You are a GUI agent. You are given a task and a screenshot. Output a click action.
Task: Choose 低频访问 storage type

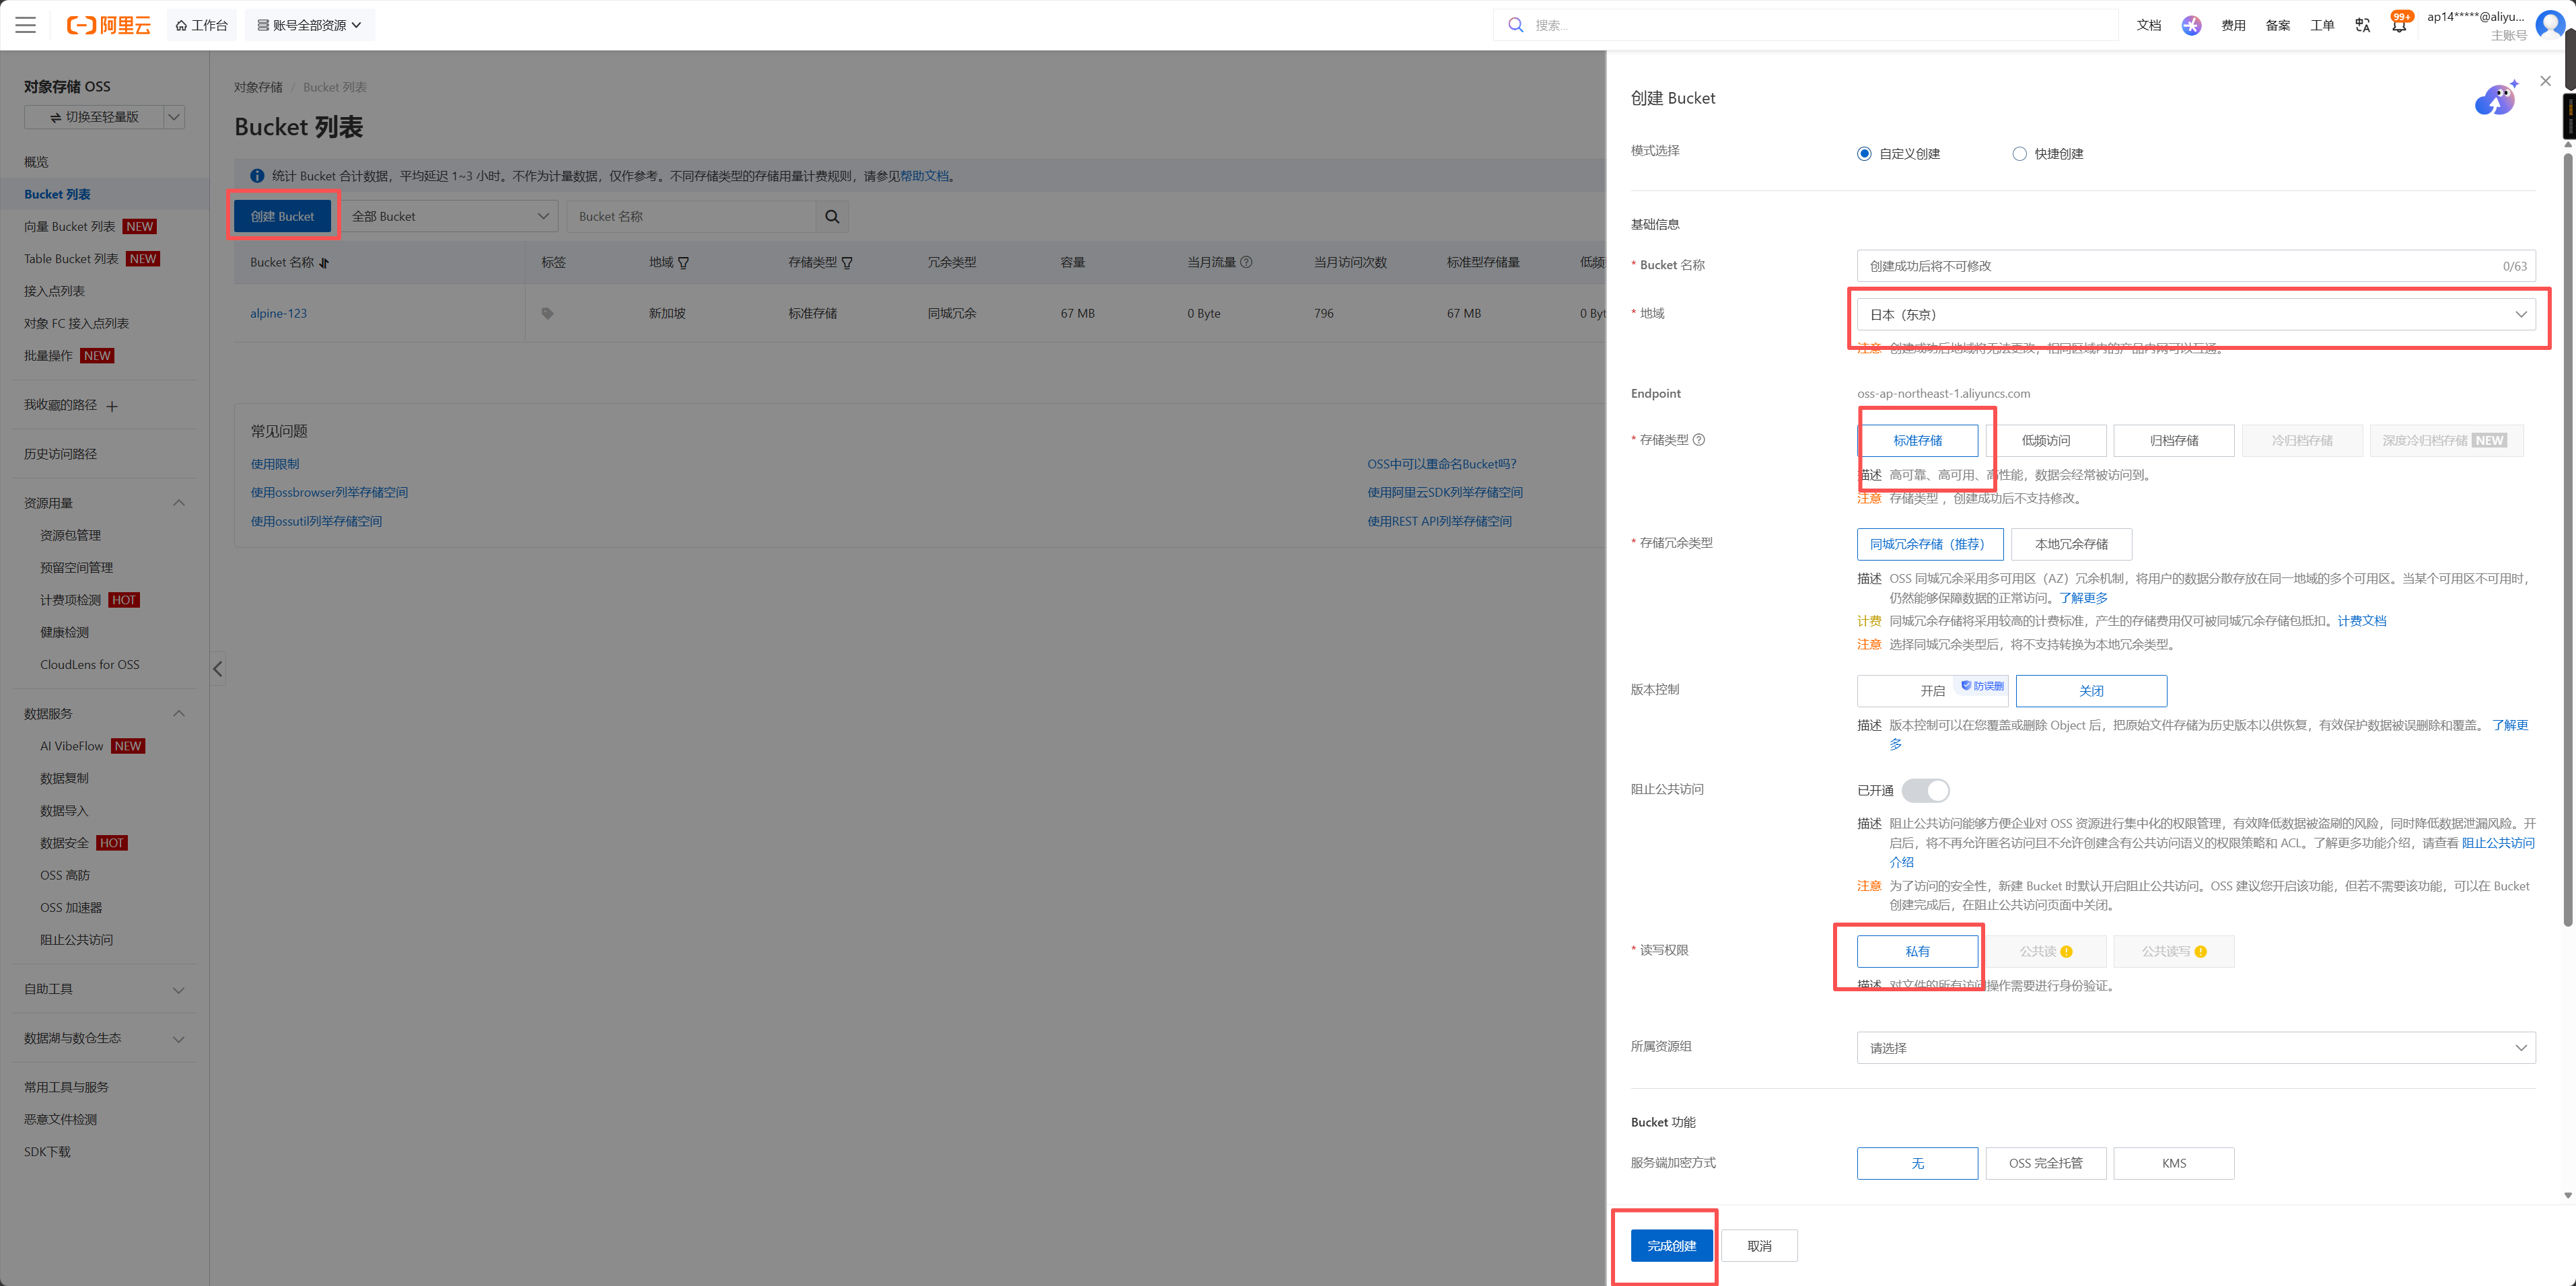coord(2046,441)
